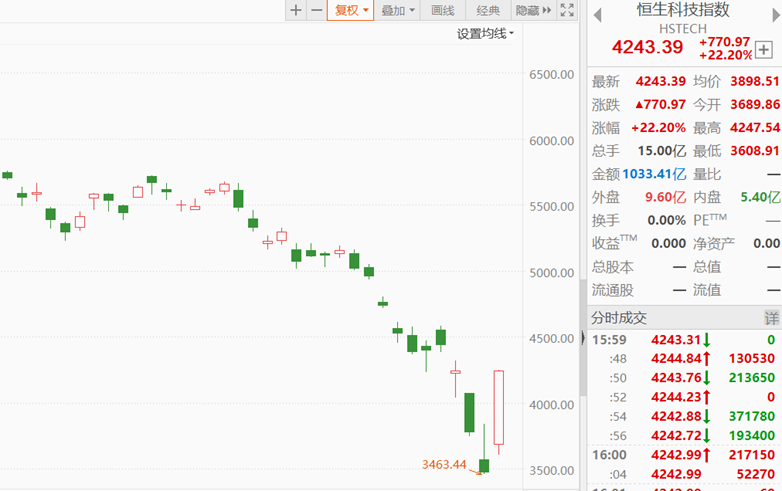
Task: Click the 均价 value 3898.51
Action: [755, 81]
